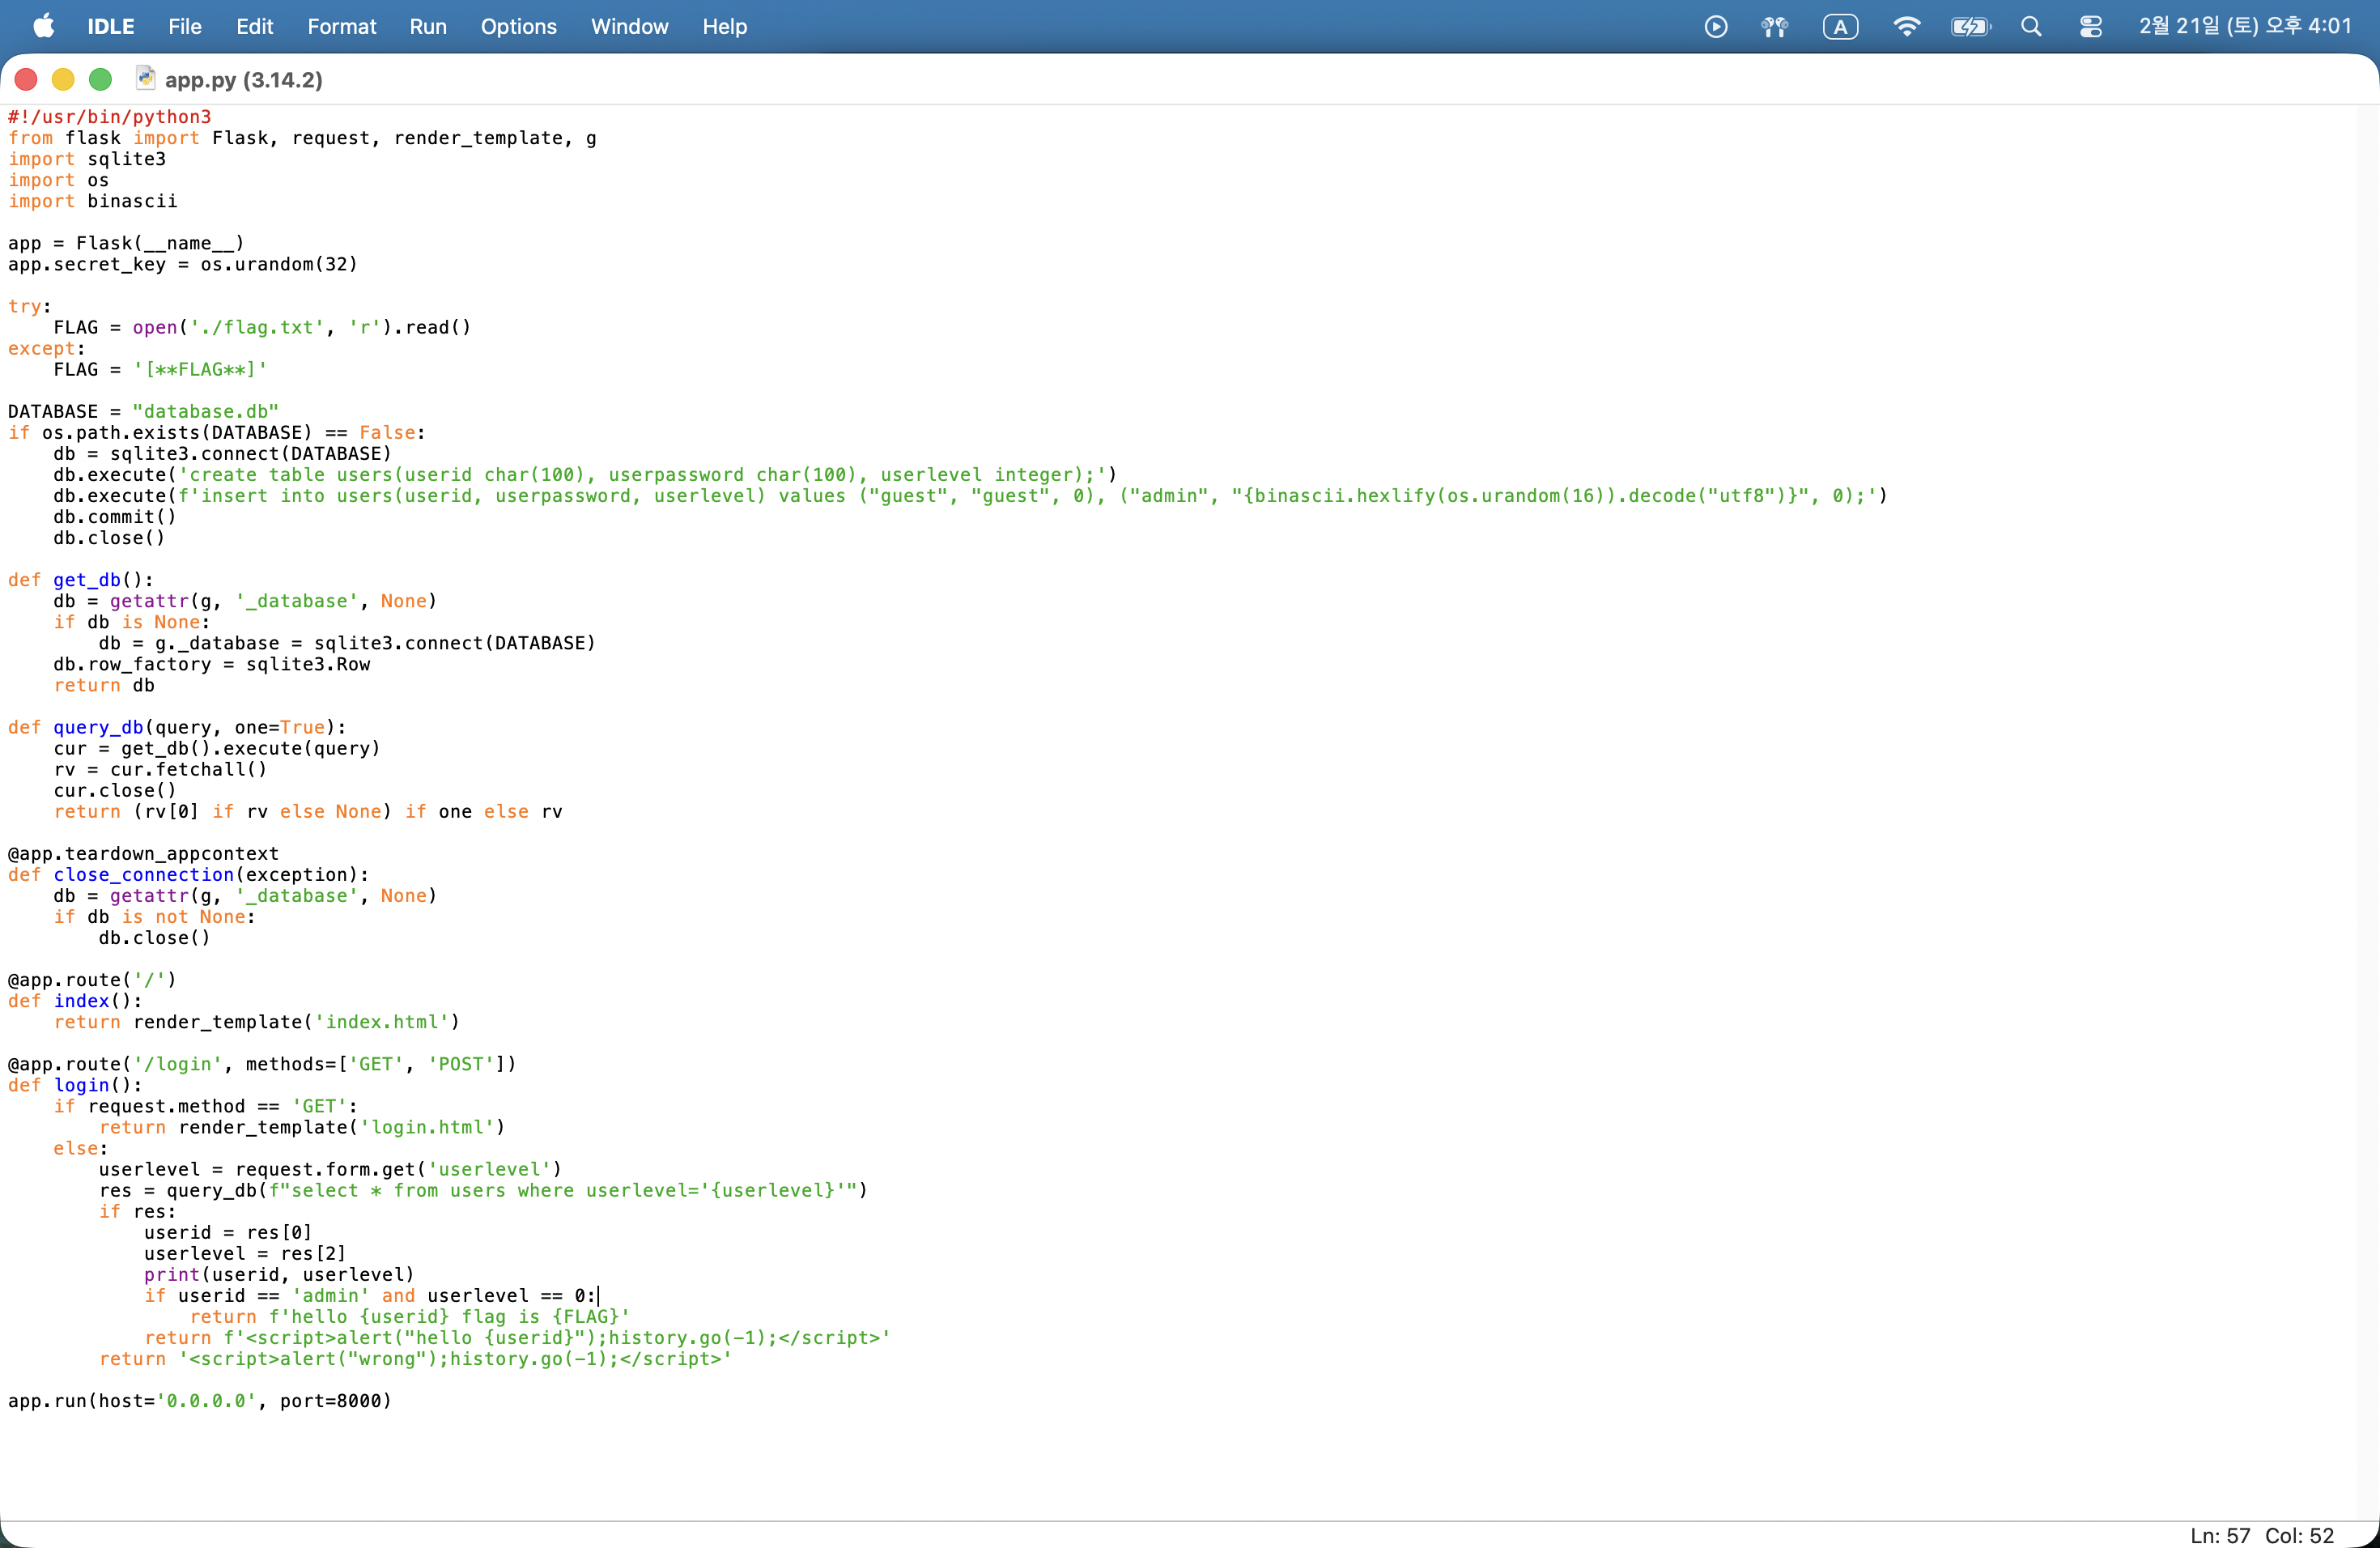The height and width of the screenshot is (1548, 2380).
Task: Click the AirPods icon in menu bar
Action: [1774, 27]
